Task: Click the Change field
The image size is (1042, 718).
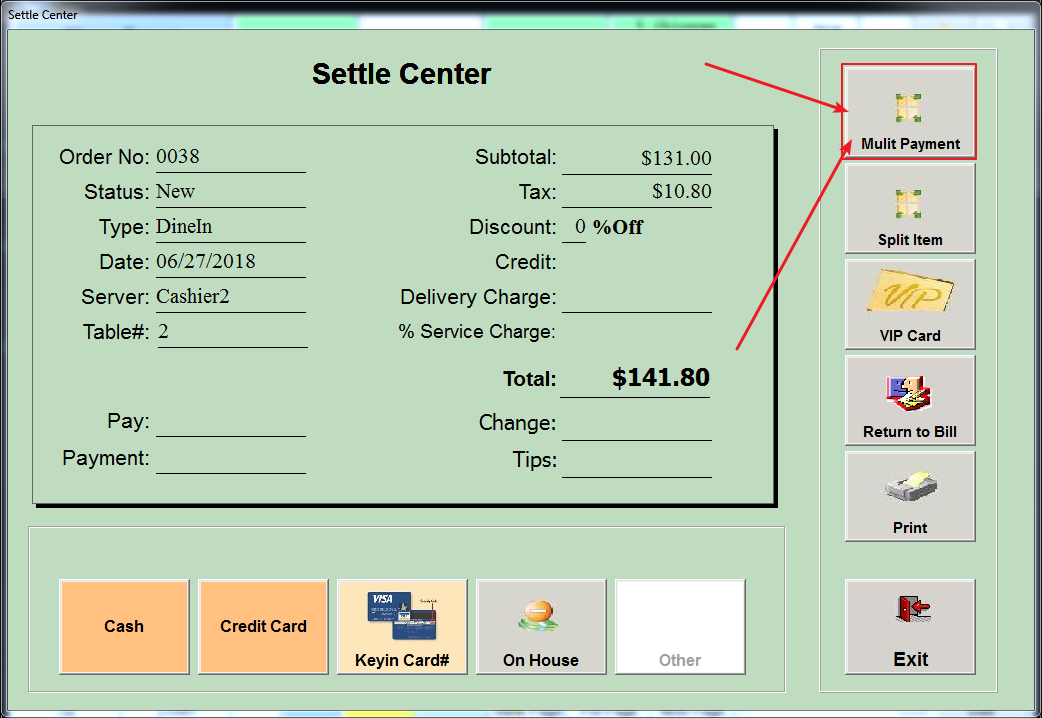Action: click(637, 424)
